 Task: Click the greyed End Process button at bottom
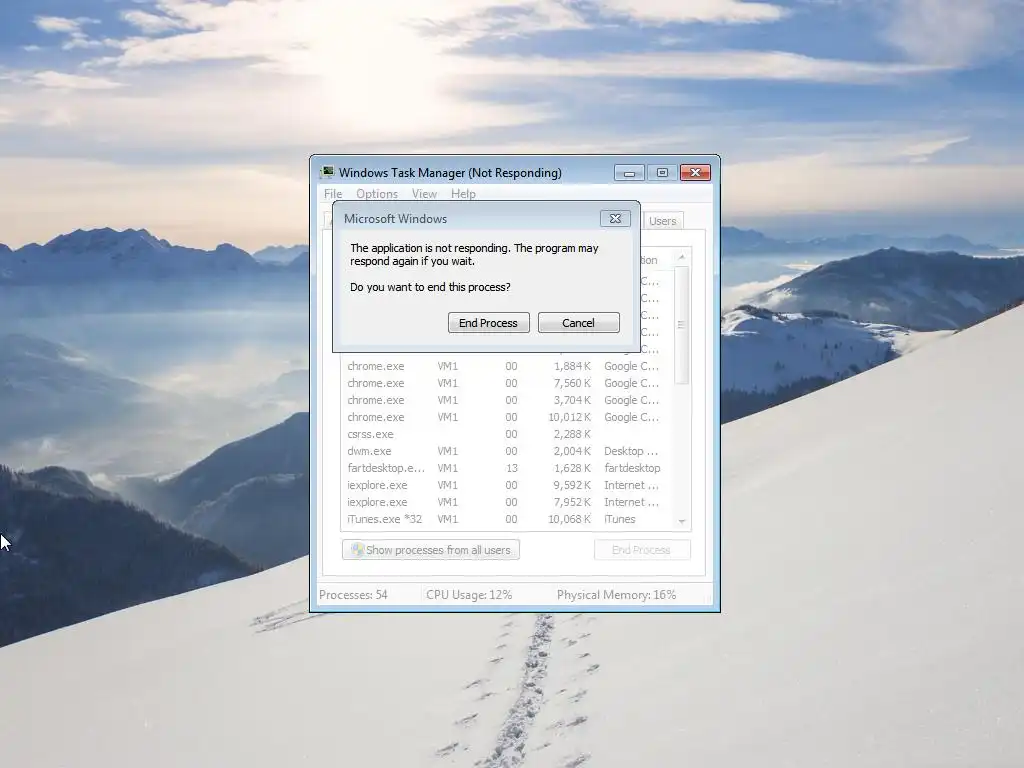click(x=642, y=550)
